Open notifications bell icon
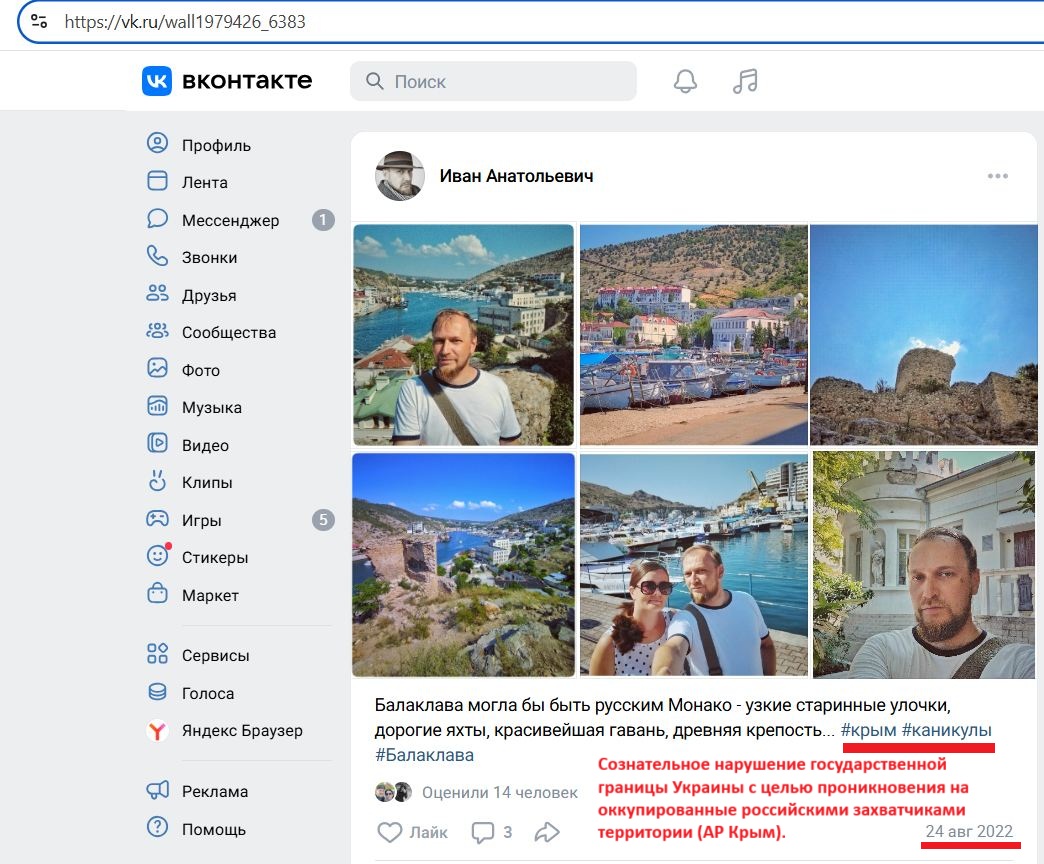This screenshot has height=864, width=1044. pos(685,81)
